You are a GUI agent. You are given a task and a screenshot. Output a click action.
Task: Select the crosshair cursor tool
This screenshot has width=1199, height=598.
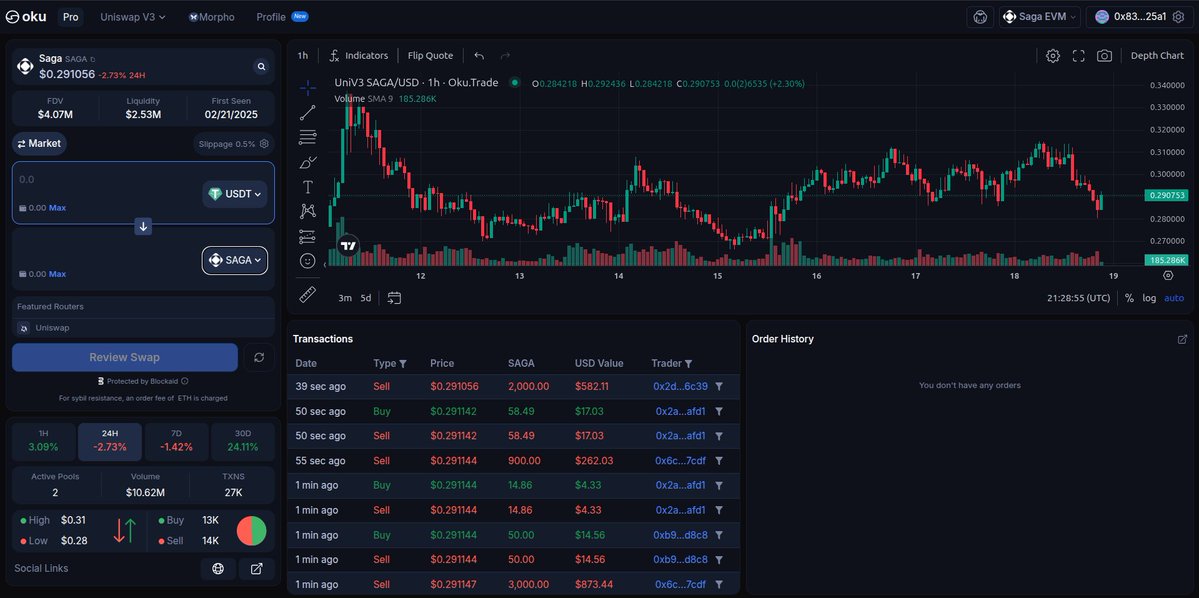pyautogui.click(x=307, y=88)
